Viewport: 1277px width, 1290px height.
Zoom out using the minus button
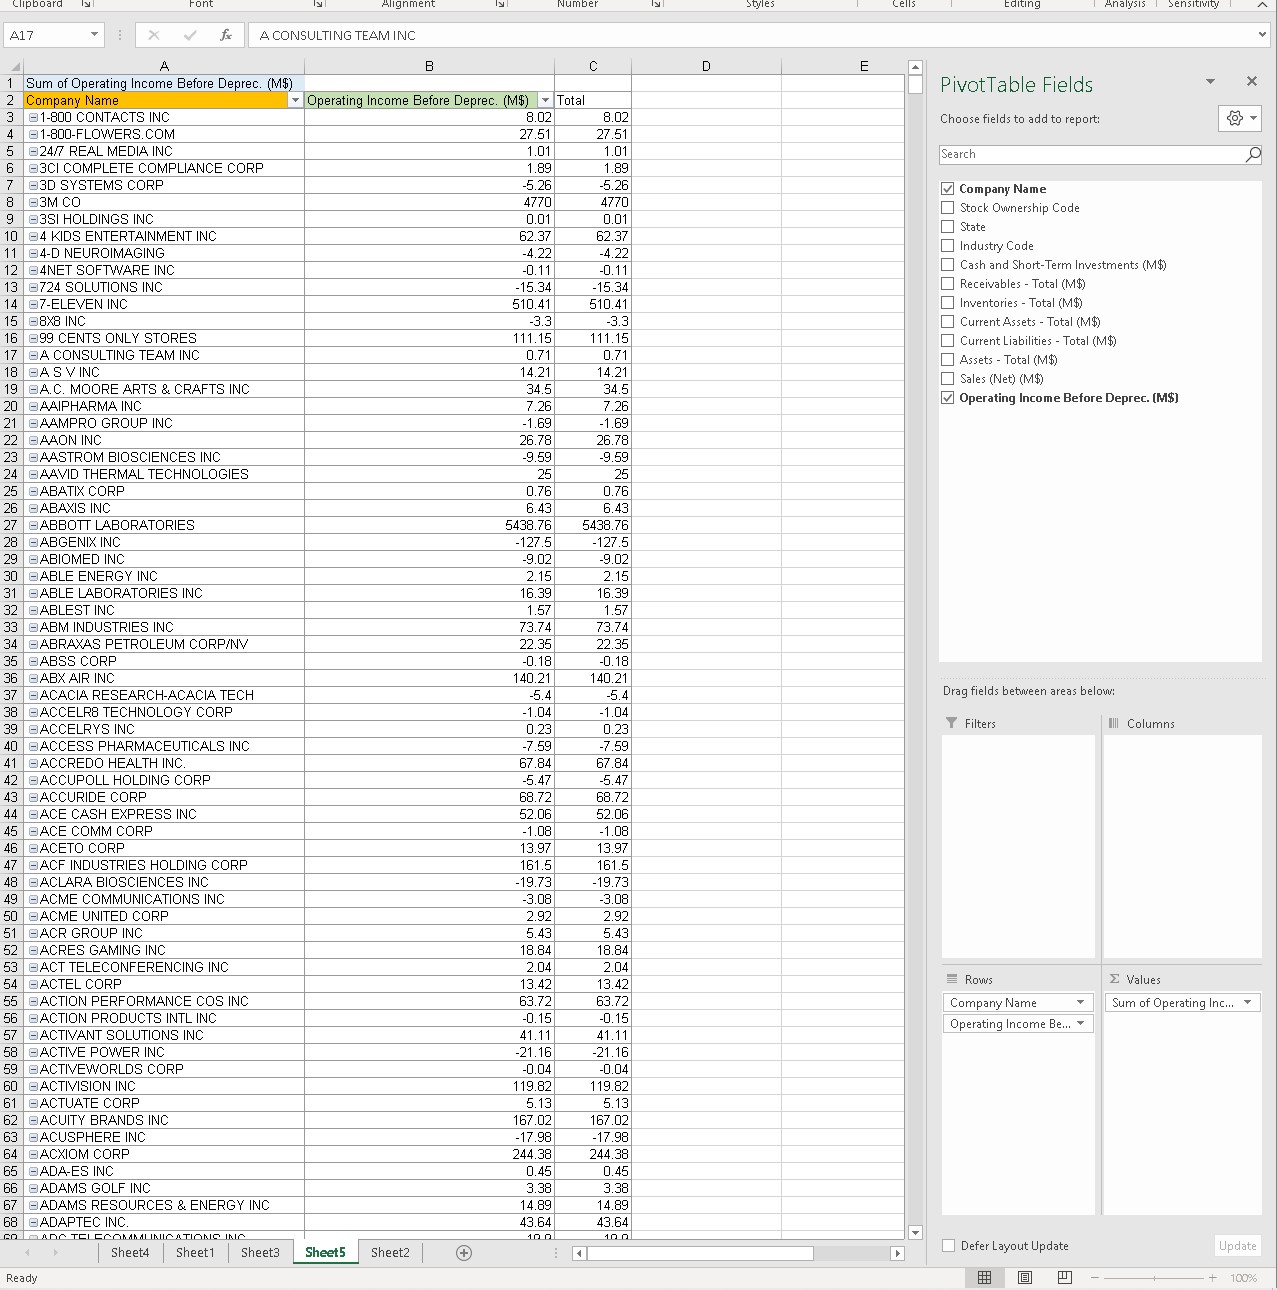[x=1095, y=1278]
